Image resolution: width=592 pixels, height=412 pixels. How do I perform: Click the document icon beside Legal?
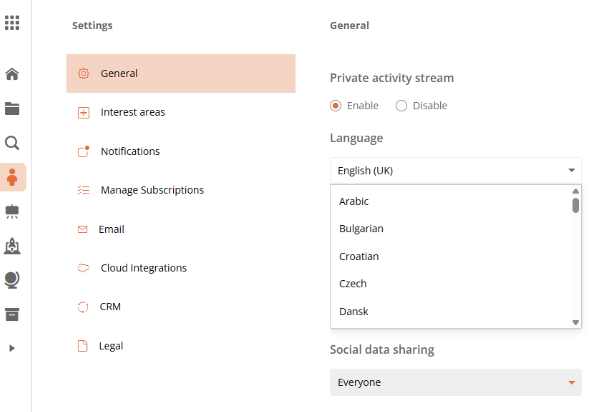click(x=83, y=346)
